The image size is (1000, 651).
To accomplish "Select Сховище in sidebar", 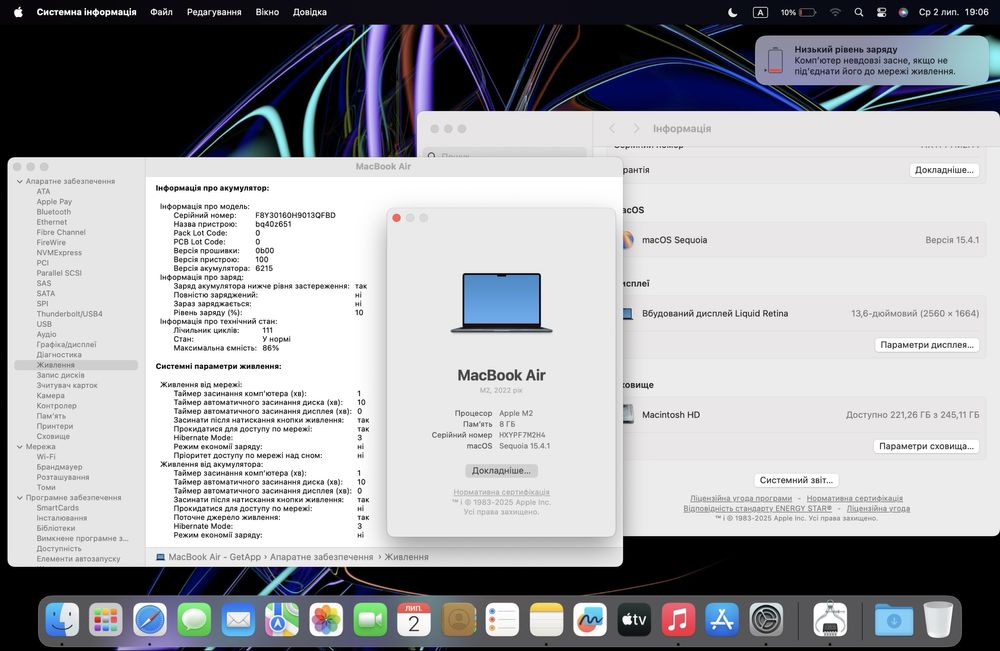I will (x=53, y=436).
